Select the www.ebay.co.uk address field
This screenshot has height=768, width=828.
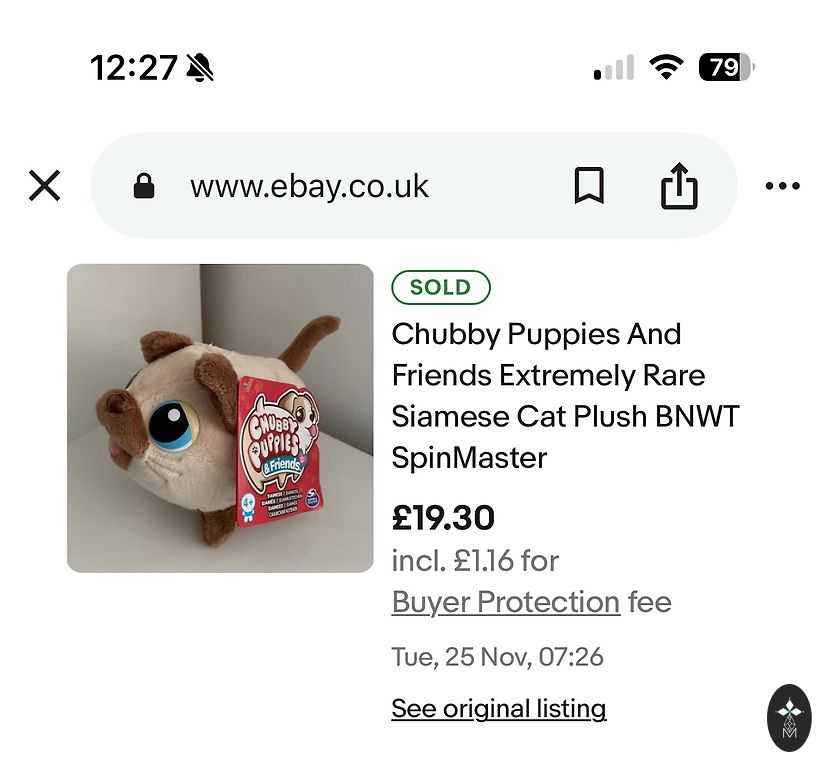click(309, 186)
